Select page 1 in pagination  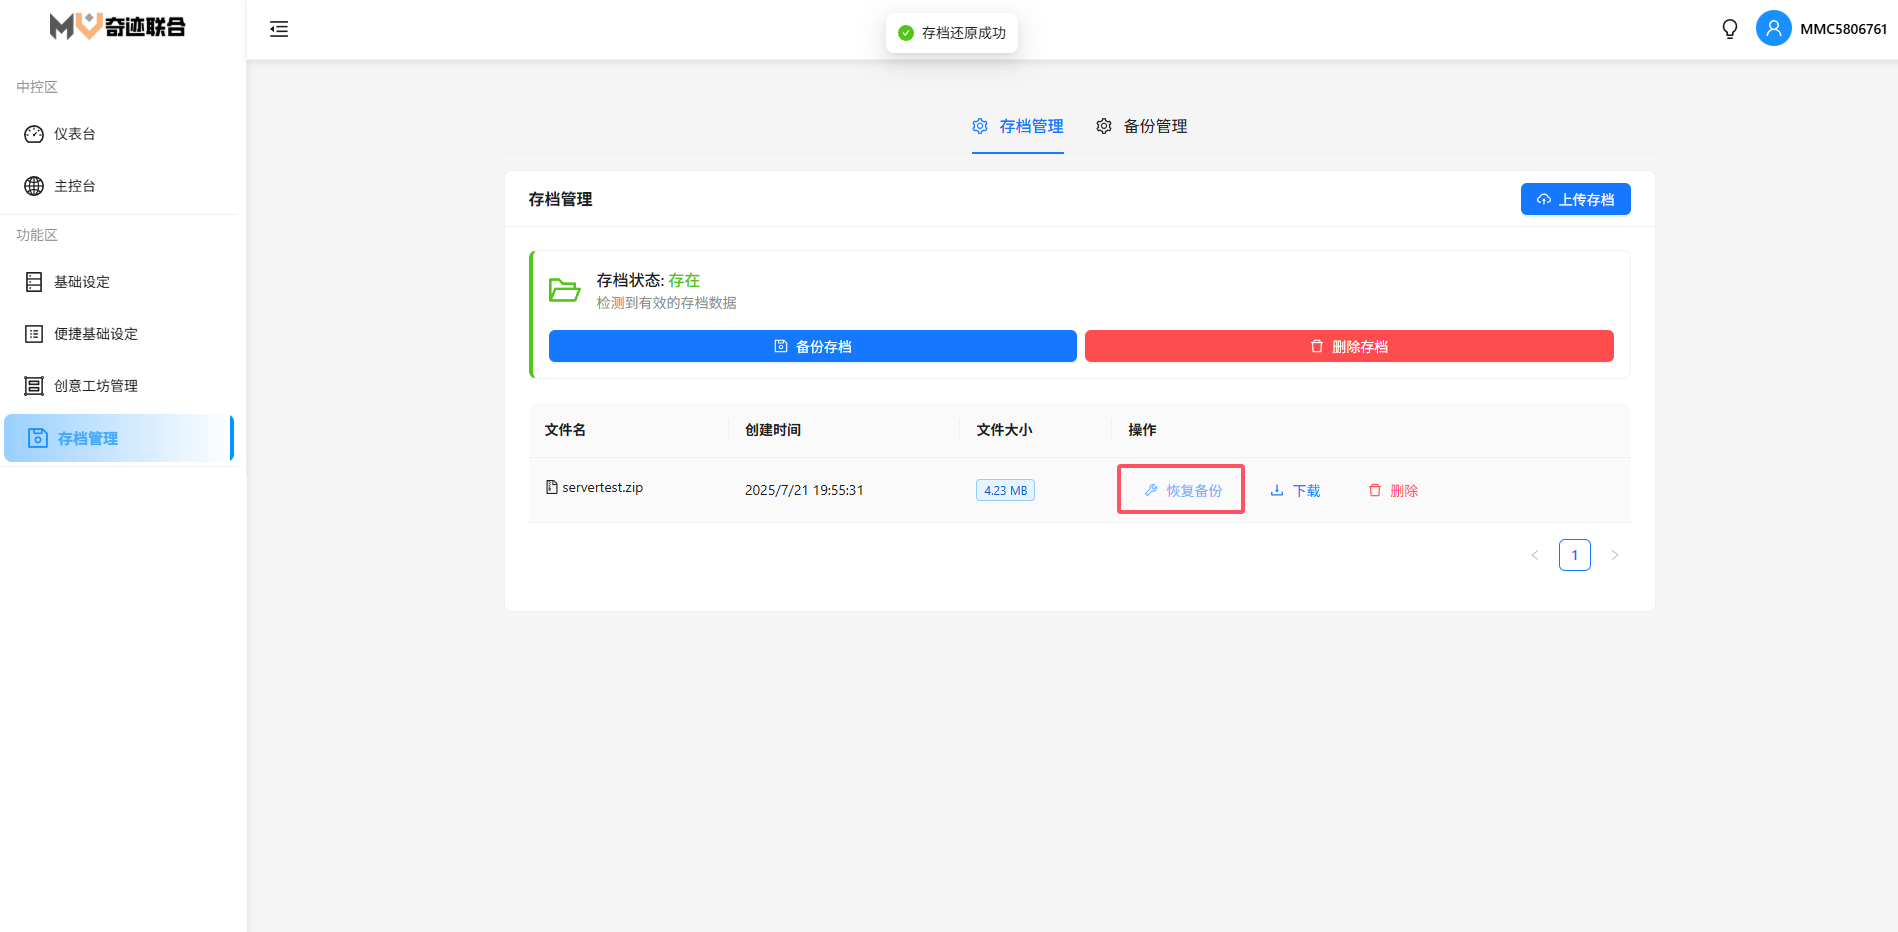coord(1574,555)
